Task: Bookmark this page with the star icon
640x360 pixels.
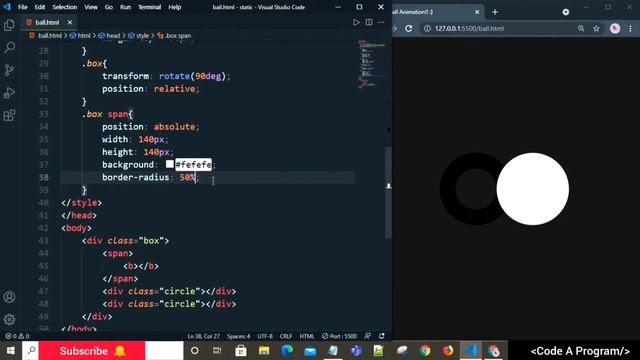Action: [596, 29]
